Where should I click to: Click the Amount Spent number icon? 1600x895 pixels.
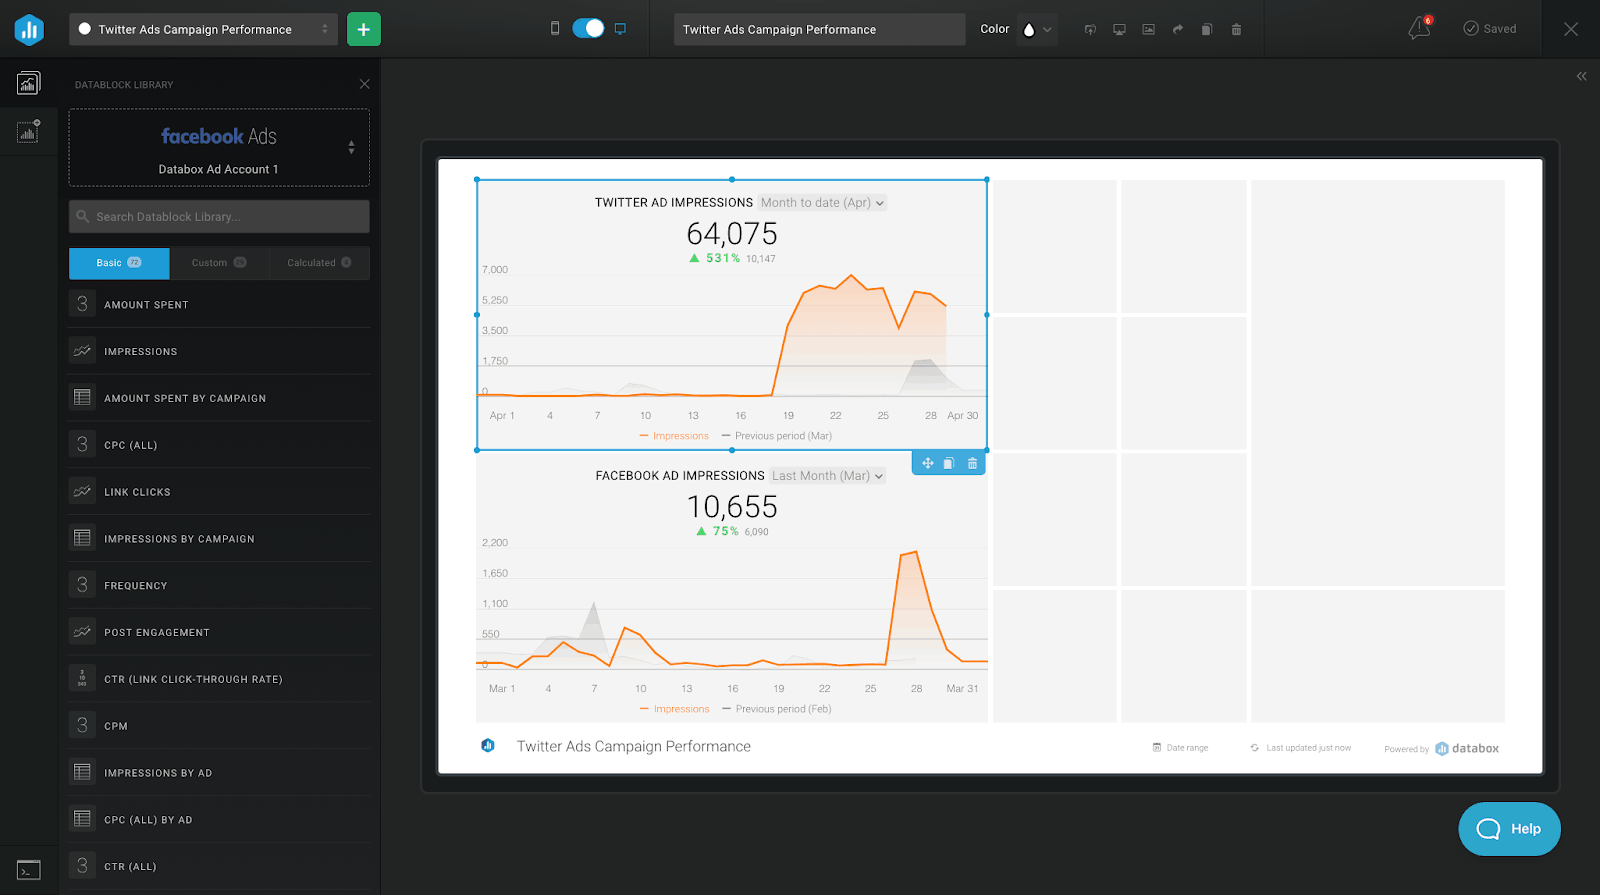point(82,304)
